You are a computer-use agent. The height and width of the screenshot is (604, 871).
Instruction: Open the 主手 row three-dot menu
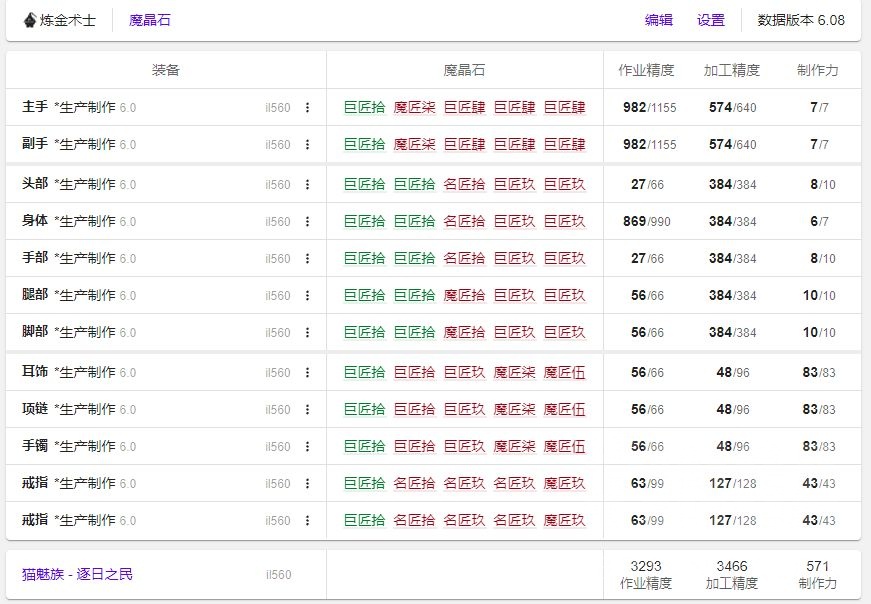(x=307, y=108)
